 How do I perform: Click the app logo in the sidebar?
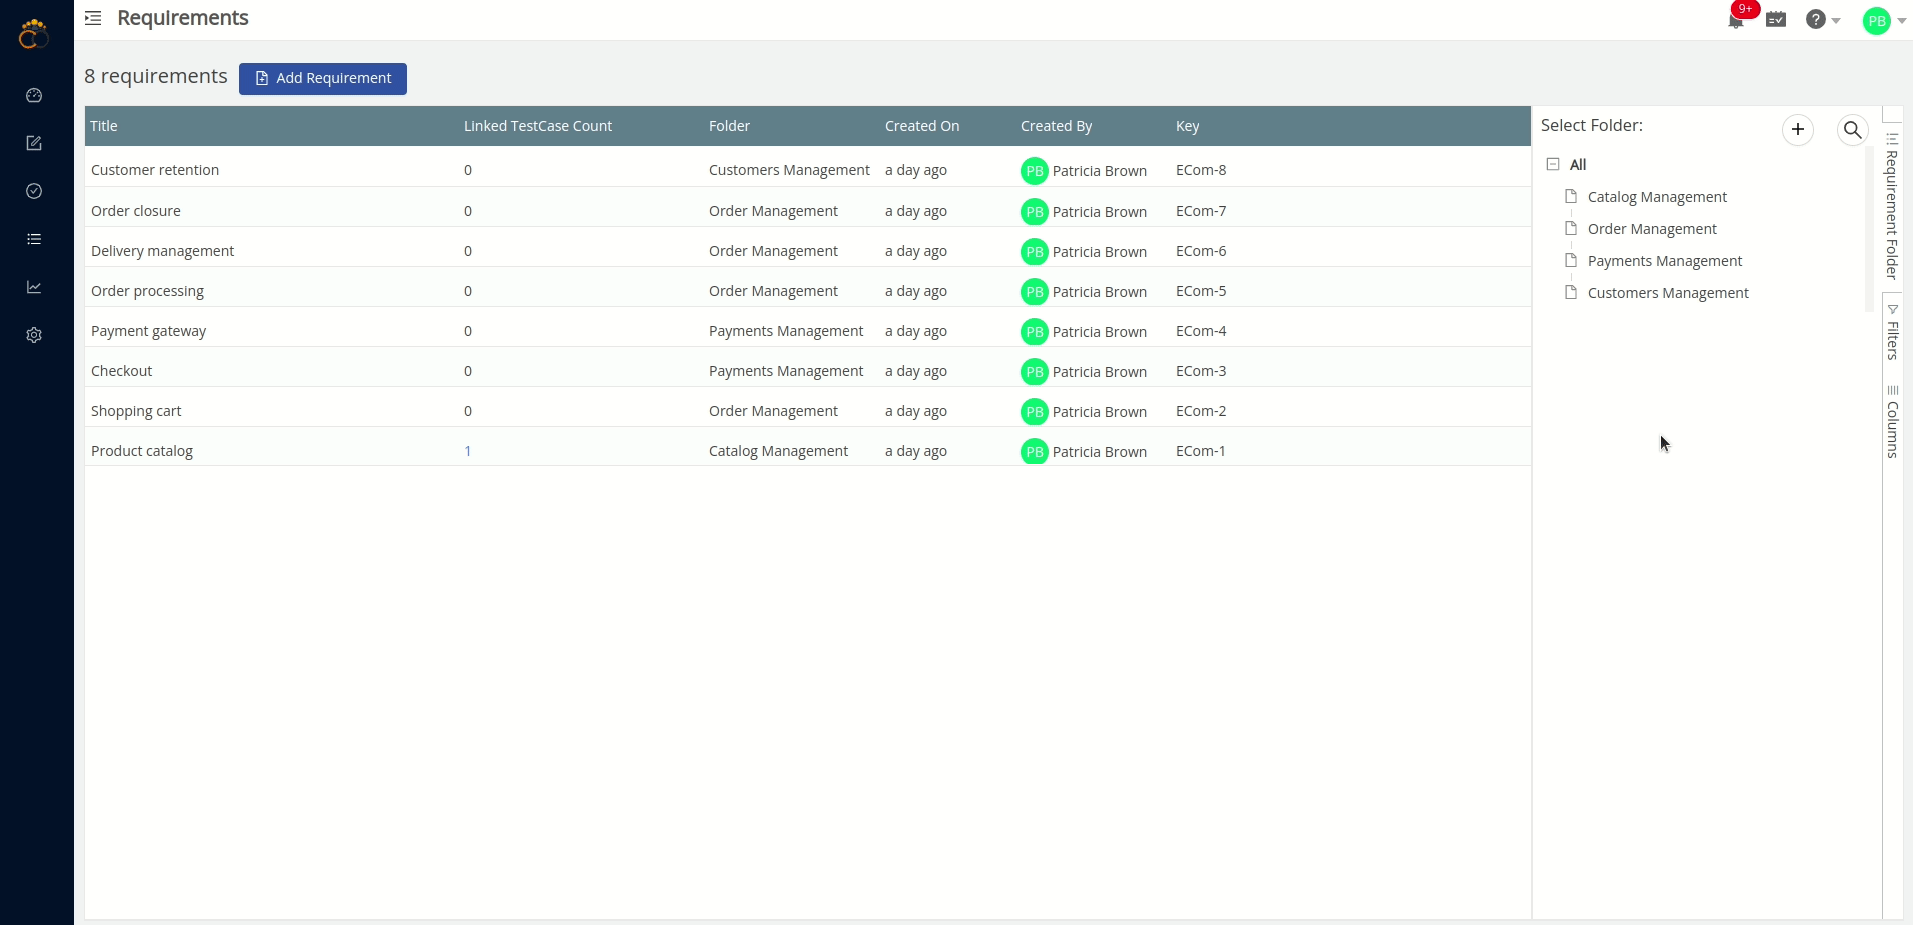point(34,34)
